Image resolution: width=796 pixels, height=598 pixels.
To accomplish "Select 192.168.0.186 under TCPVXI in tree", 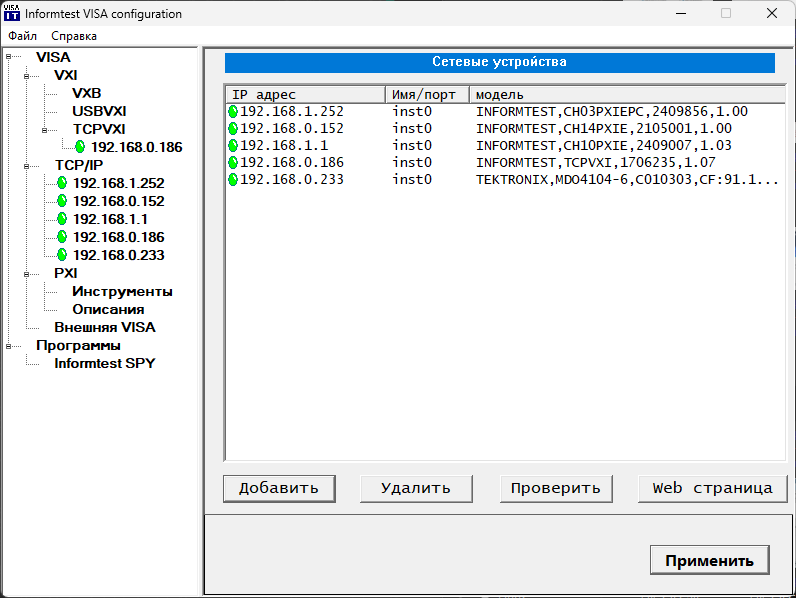I will pos(136,147).
